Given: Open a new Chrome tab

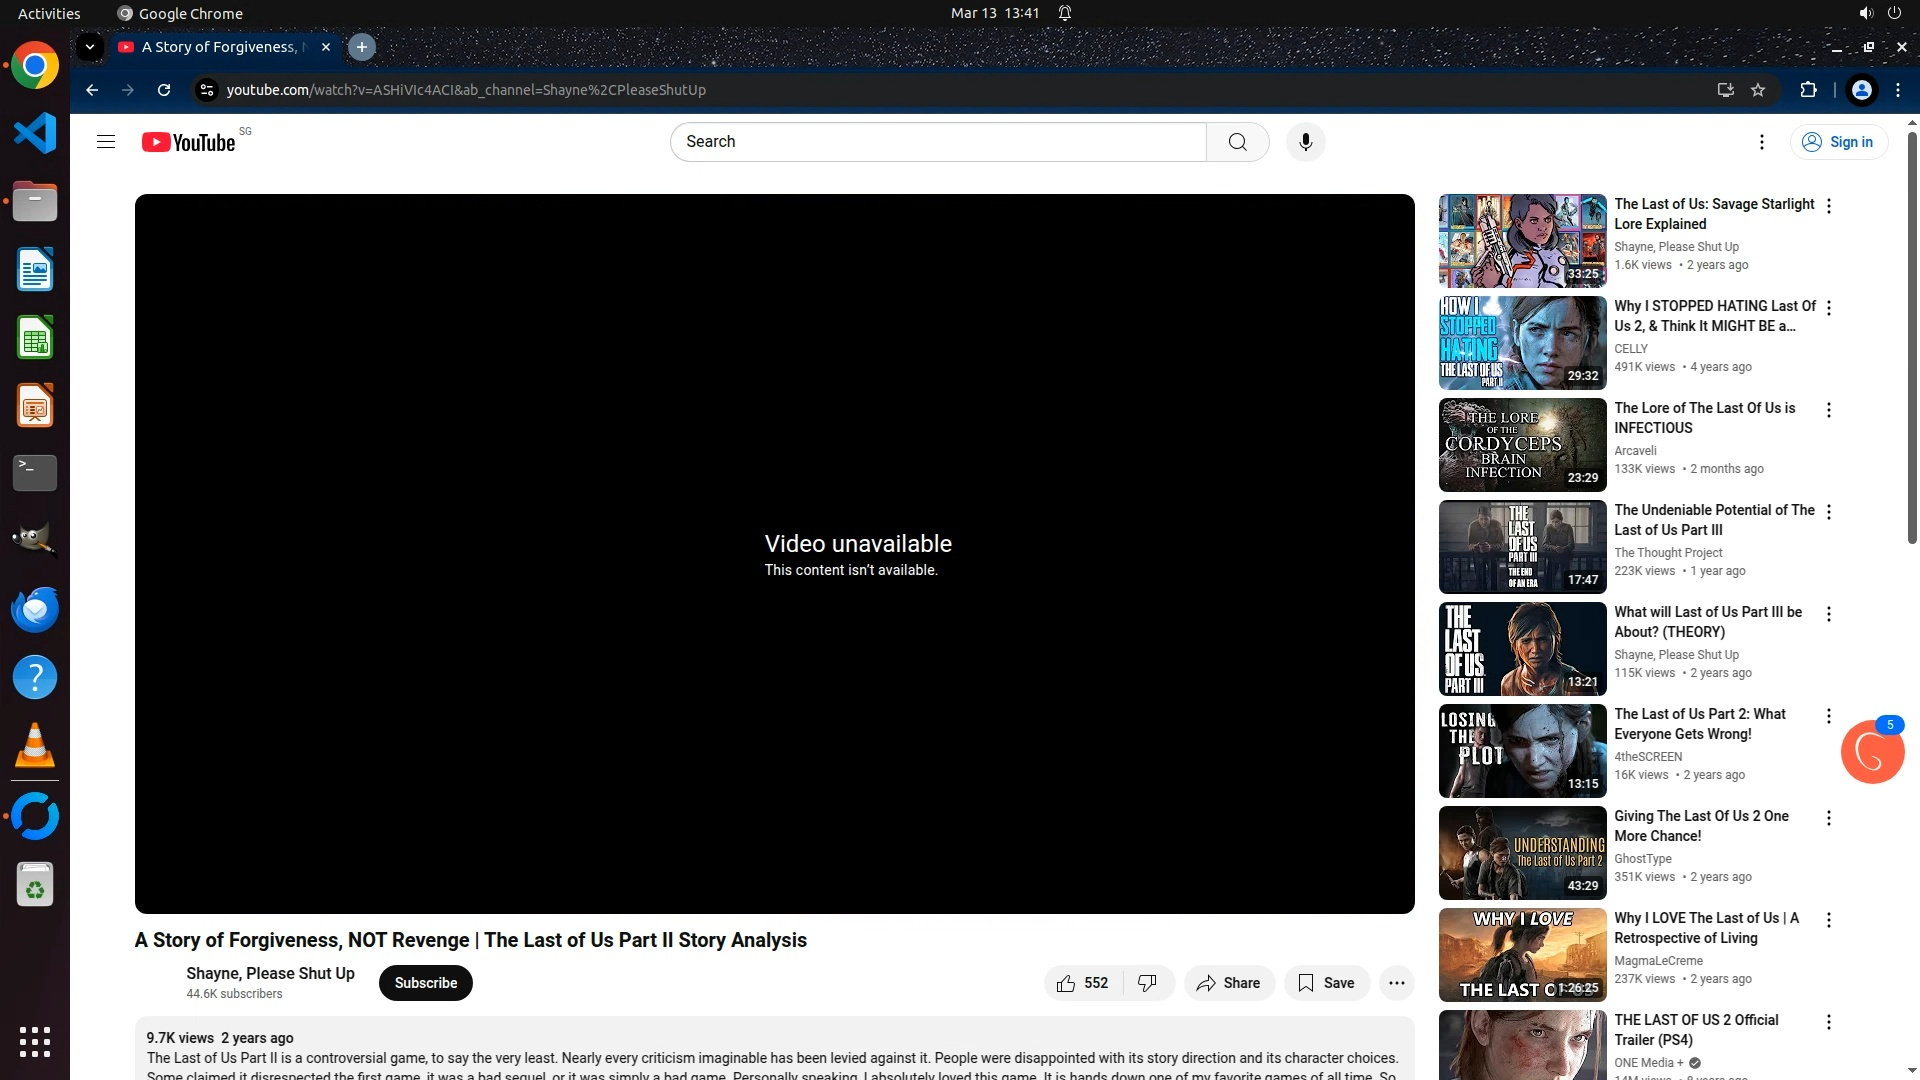Looking at the screenshot, I should 362,47.
